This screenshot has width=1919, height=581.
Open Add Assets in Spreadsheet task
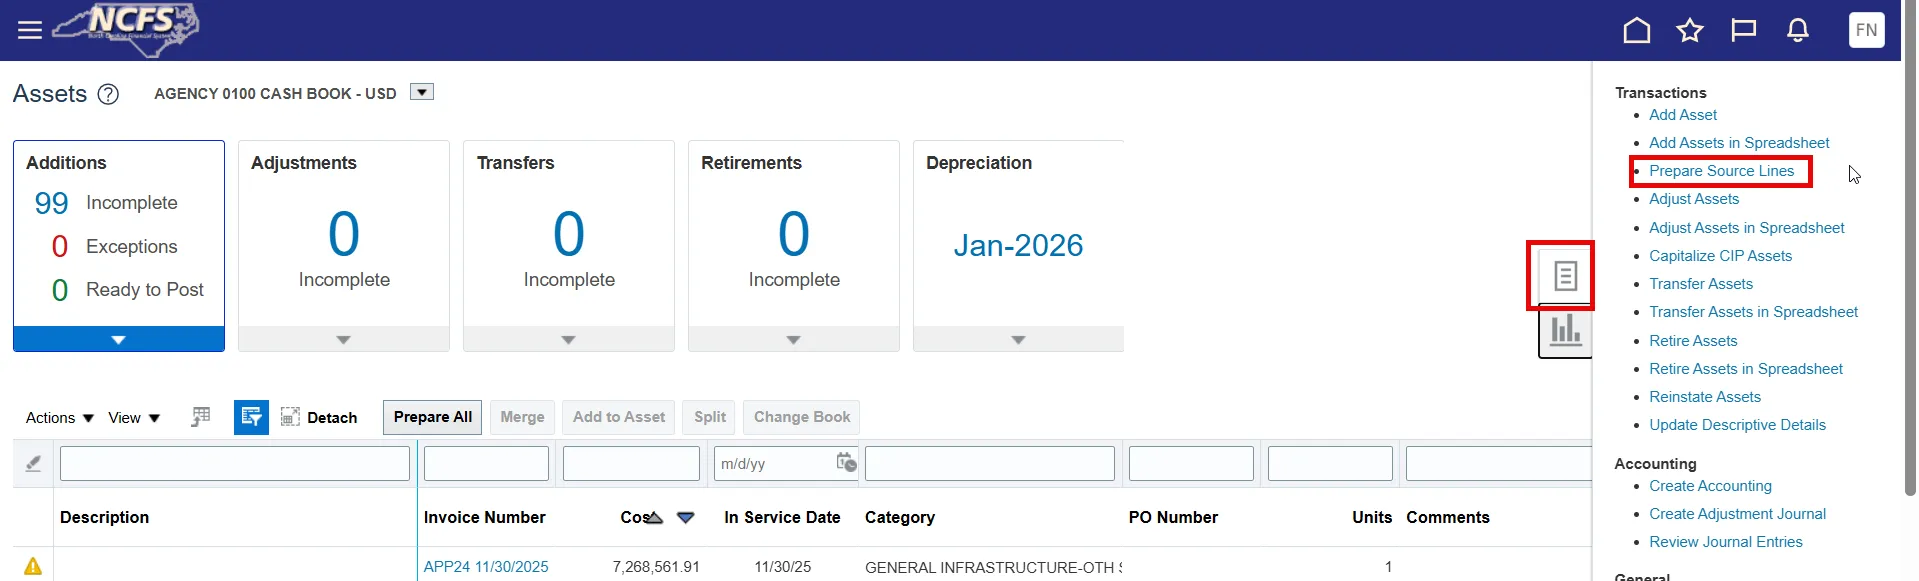pyautogui.click(x=1739, y=143)
